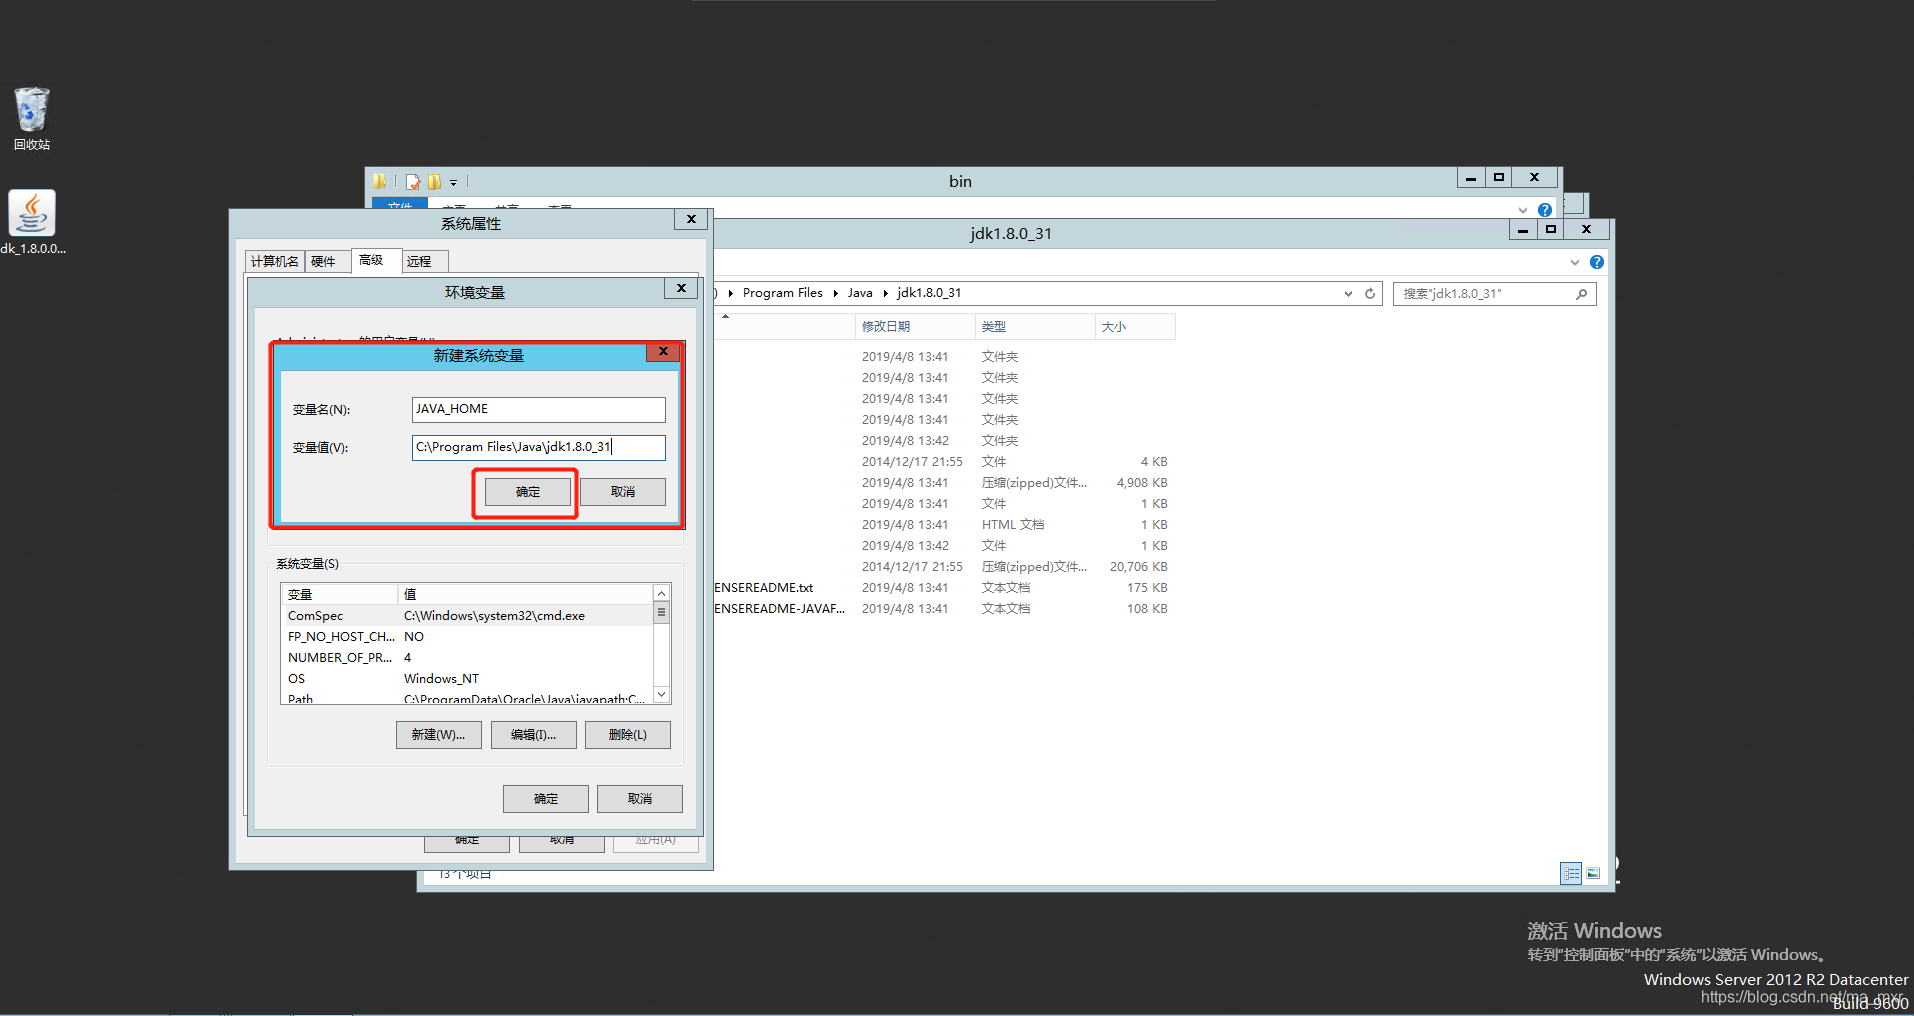Click the search magnifier icon
Viewport: 1914px width, 1016px height.
tap(1581, 293)
